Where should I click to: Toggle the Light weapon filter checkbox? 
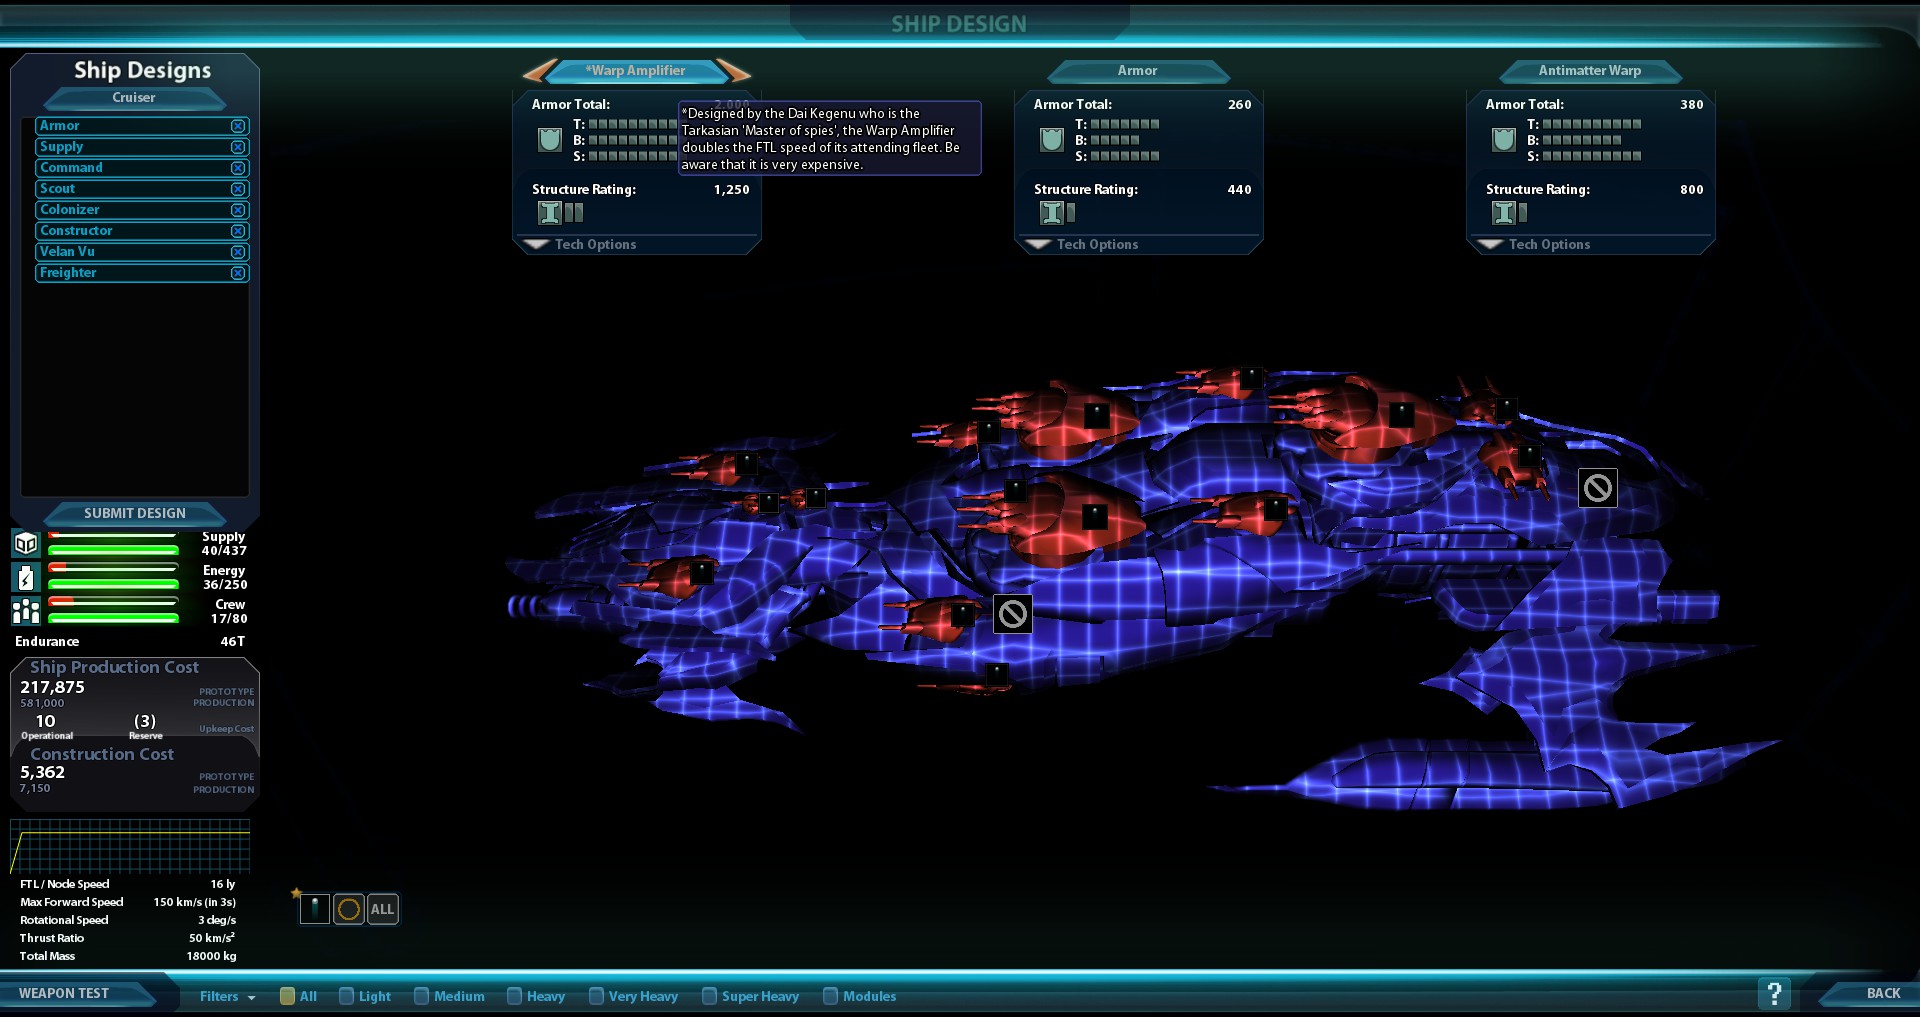[346, 996]
